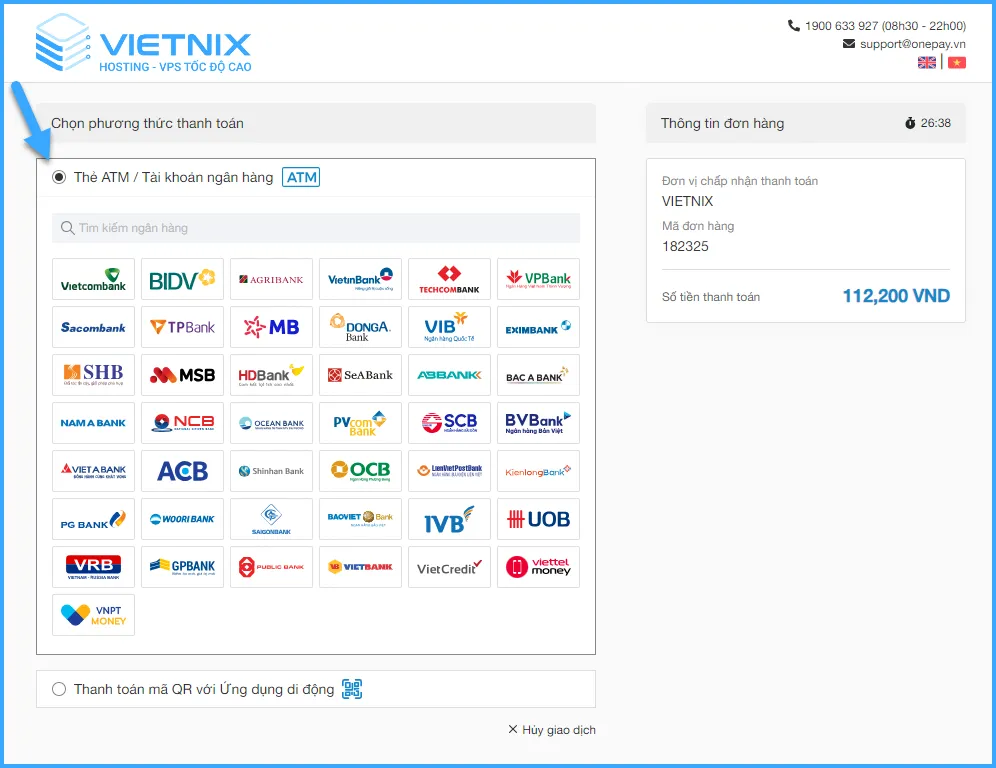Click the support@onepay.vn email link

(912, 44)
